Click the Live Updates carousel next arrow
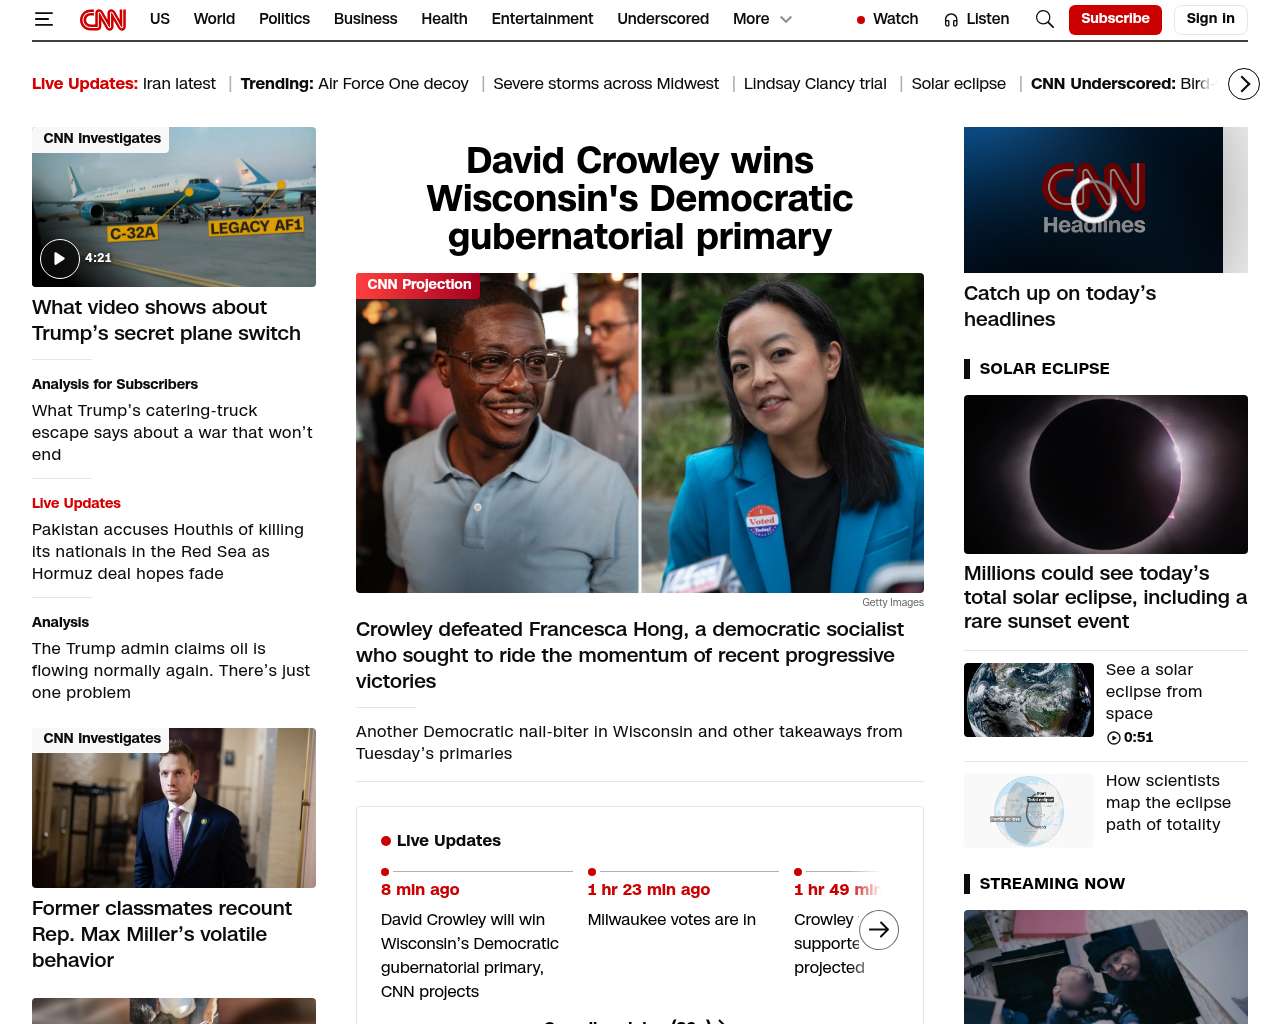 coord(879,930)
